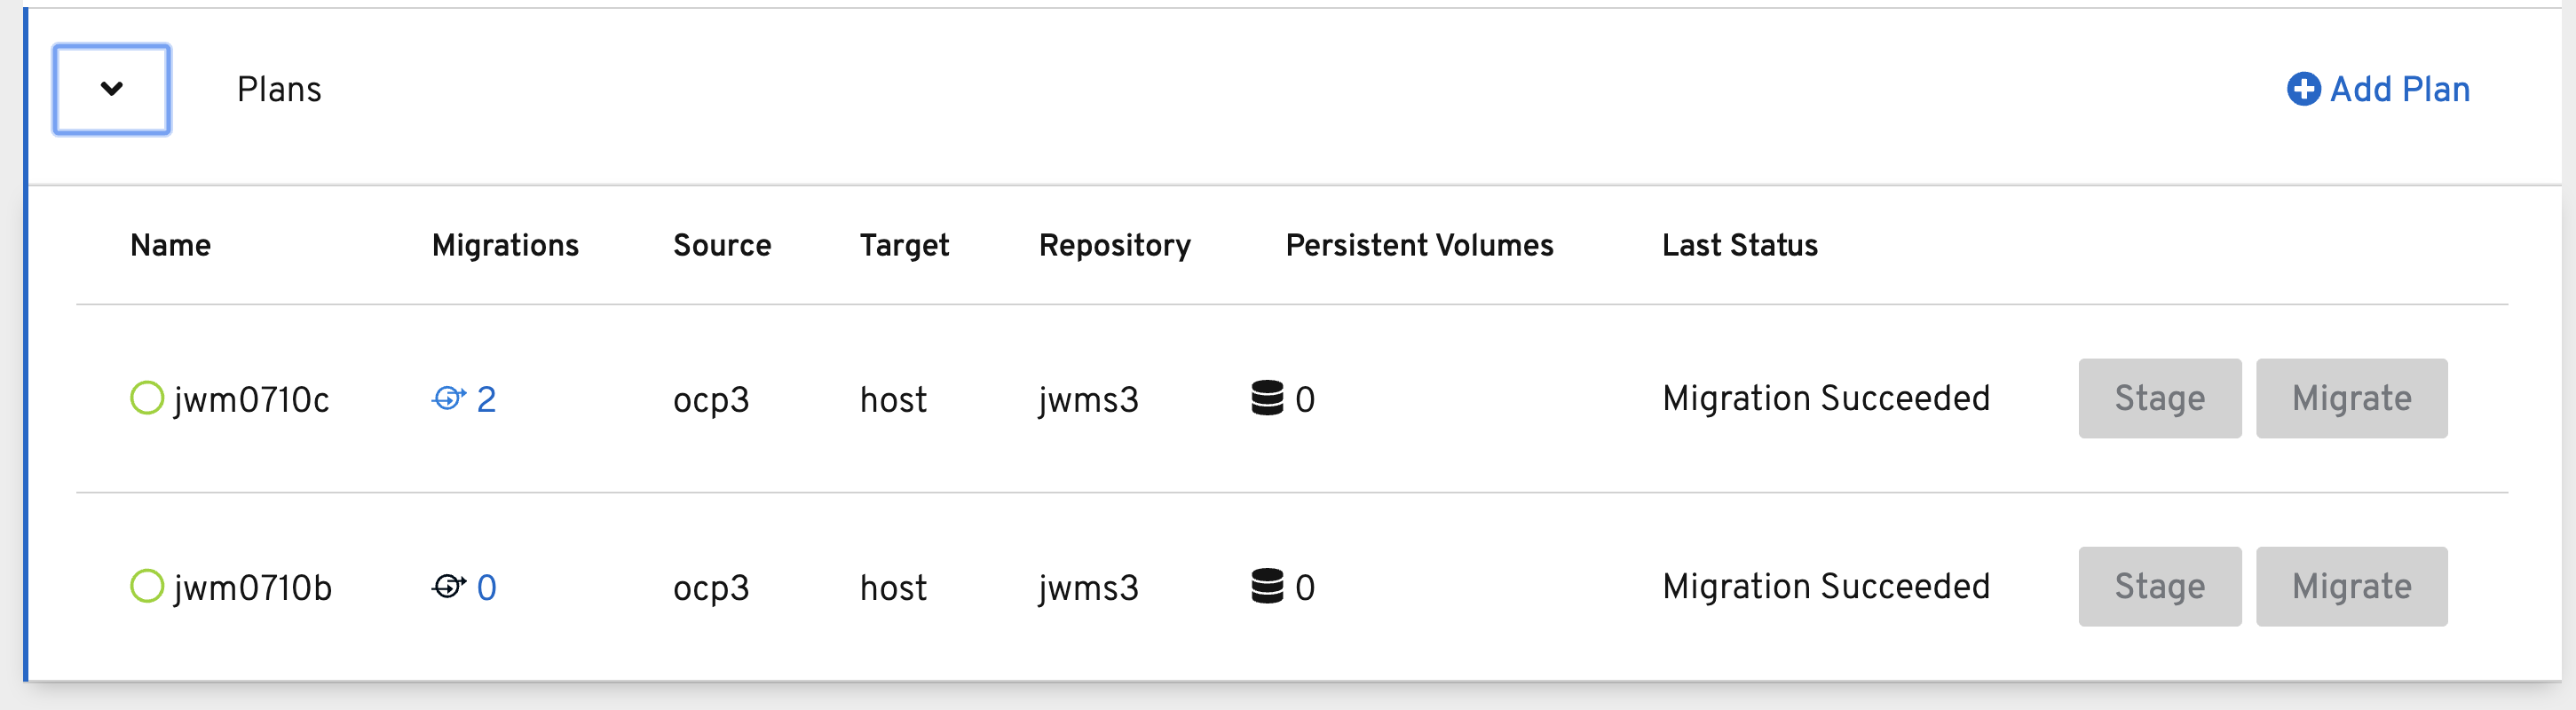2576x710 pixels.
Task: Click the jwm0710b green status circle
Action: (x=147, y=586)
